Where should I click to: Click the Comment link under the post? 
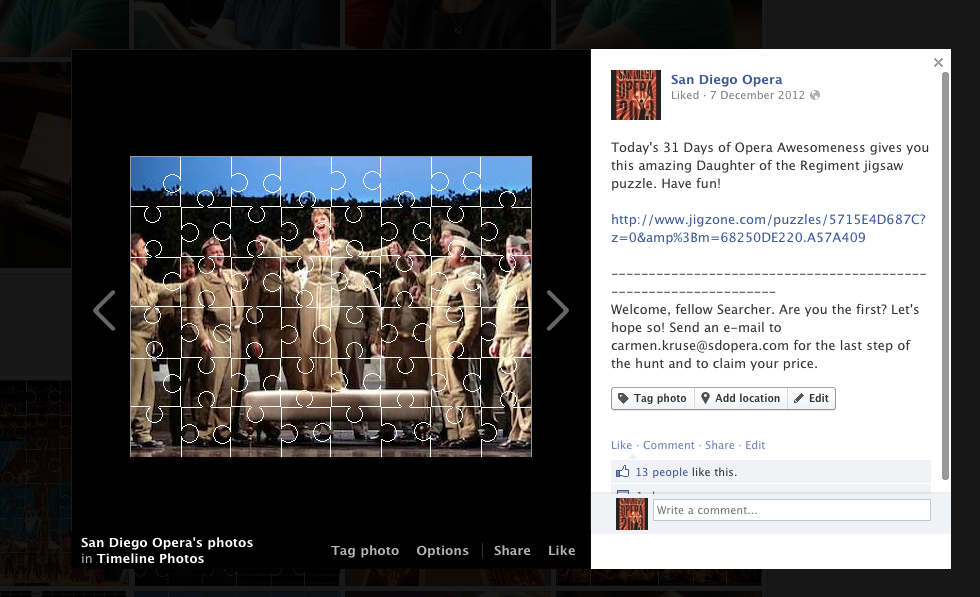pyautogui.click(x=669, y=445)
